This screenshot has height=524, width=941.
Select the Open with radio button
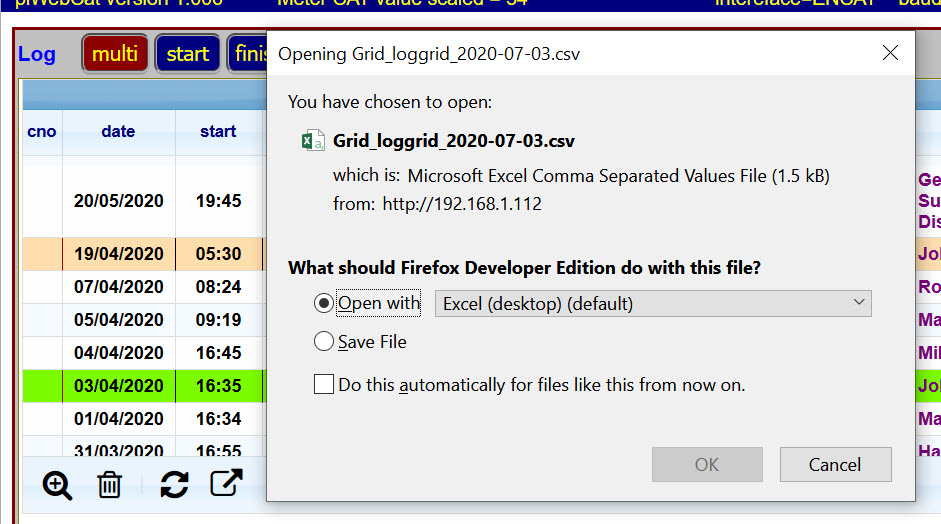(x=324, y=303)
